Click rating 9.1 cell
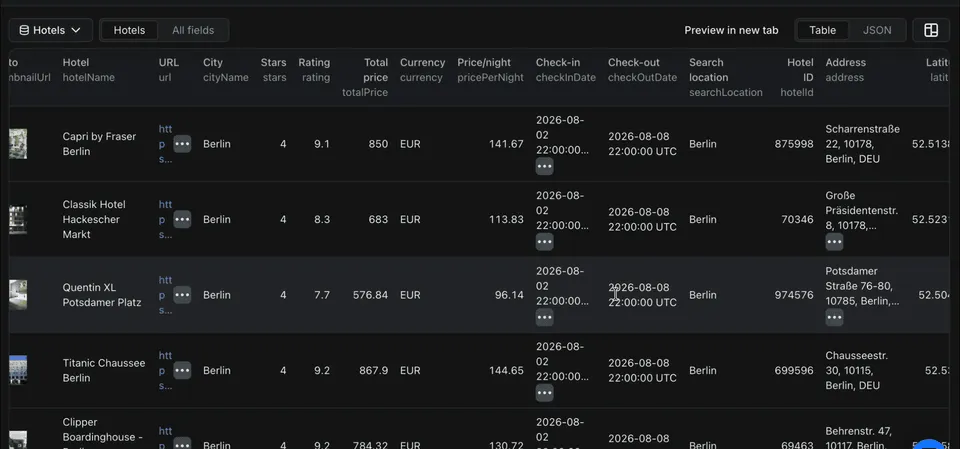This screenshot has height=449, width=960. tap(322, 144)
